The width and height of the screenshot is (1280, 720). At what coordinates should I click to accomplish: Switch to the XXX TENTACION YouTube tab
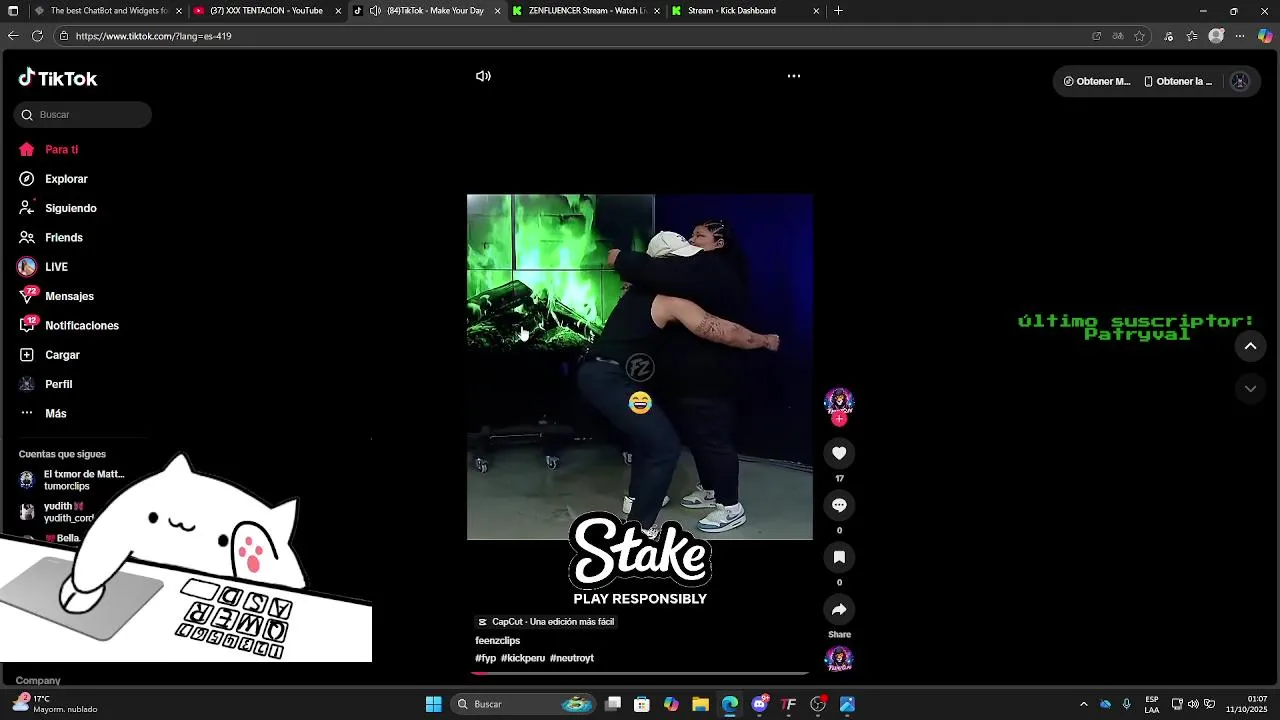click(x=266, y=11)
